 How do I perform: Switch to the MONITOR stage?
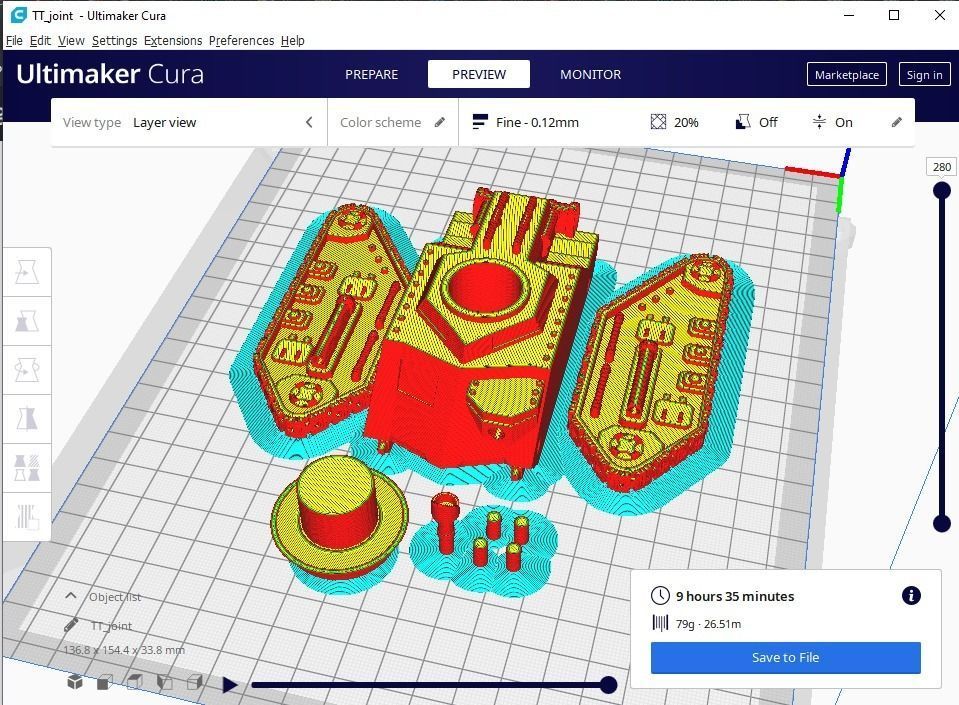(x=590, y=74)
